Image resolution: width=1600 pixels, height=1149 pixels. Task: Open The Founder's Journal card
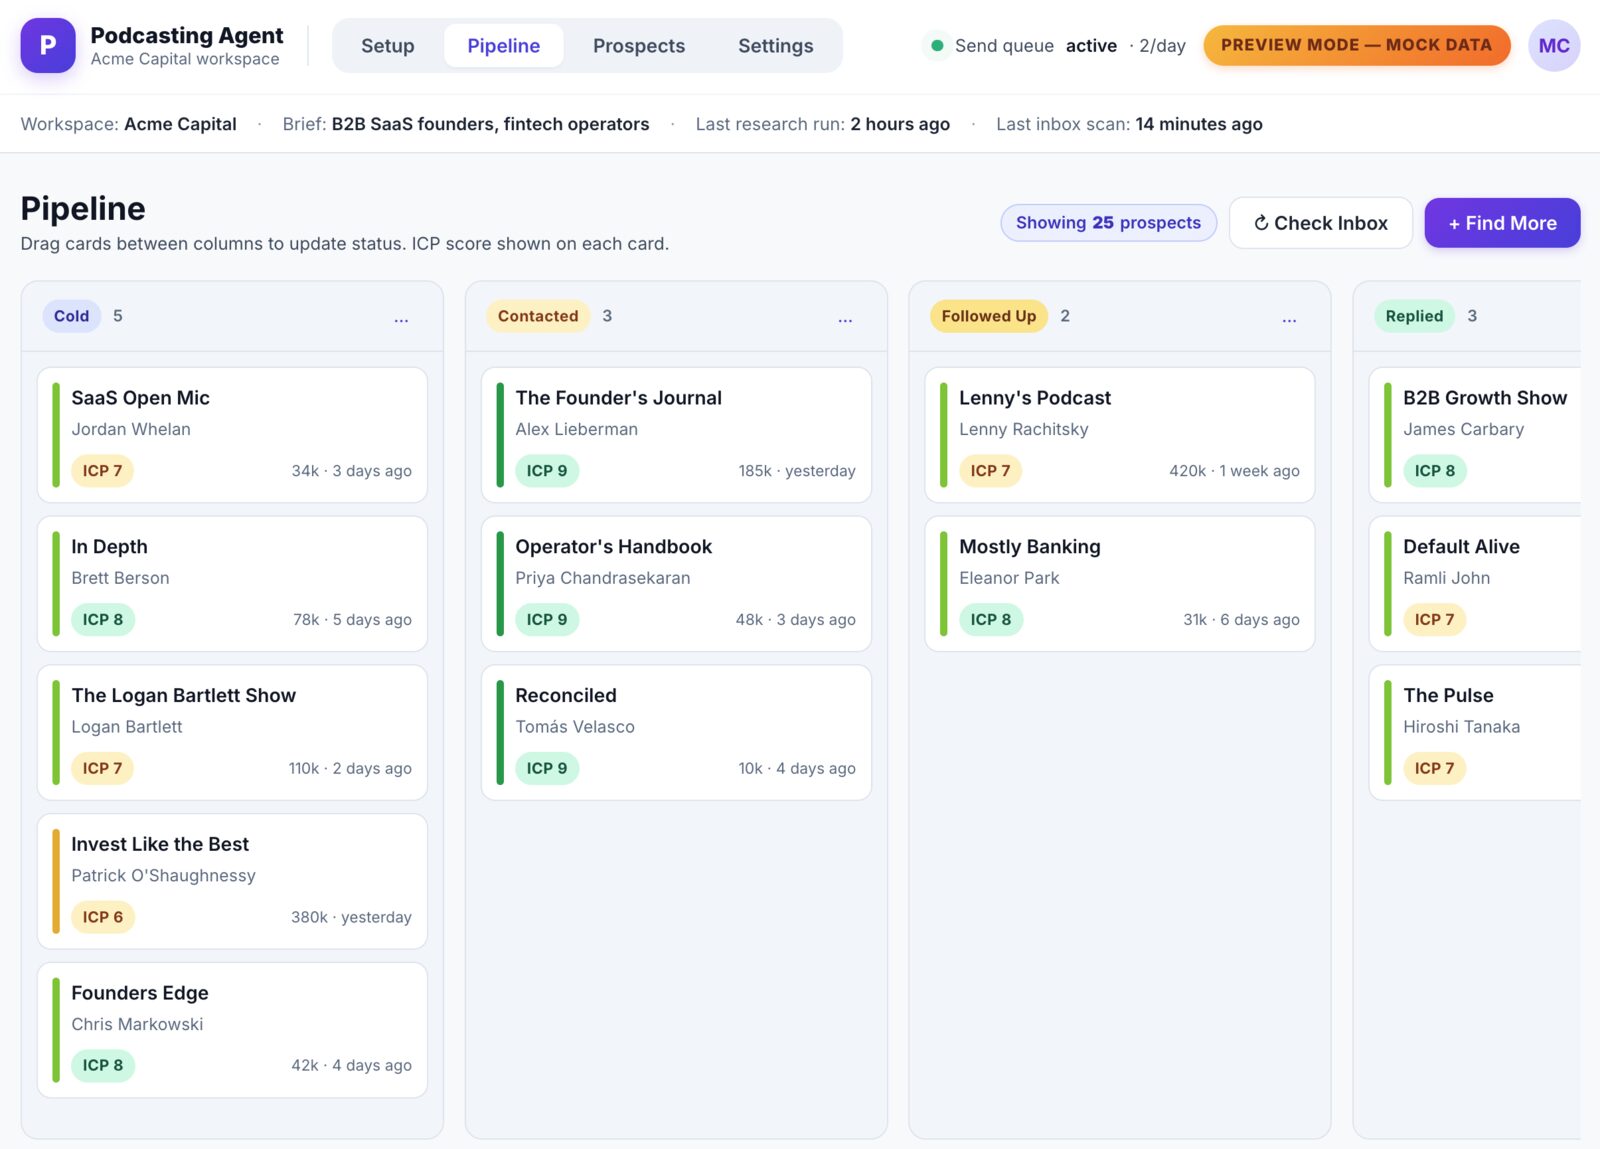tap(676, 434)
